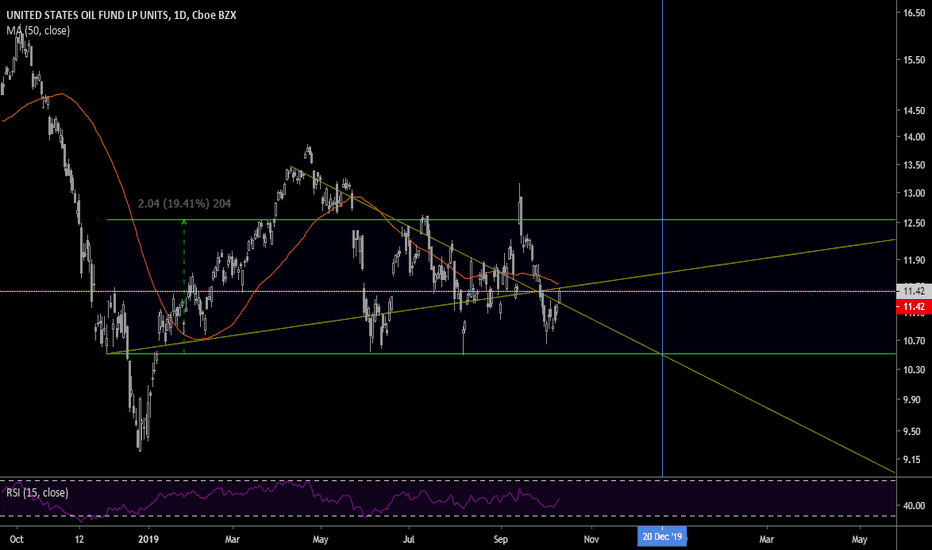
Task: Click the 16.50 price axis label
Action: 914,12
